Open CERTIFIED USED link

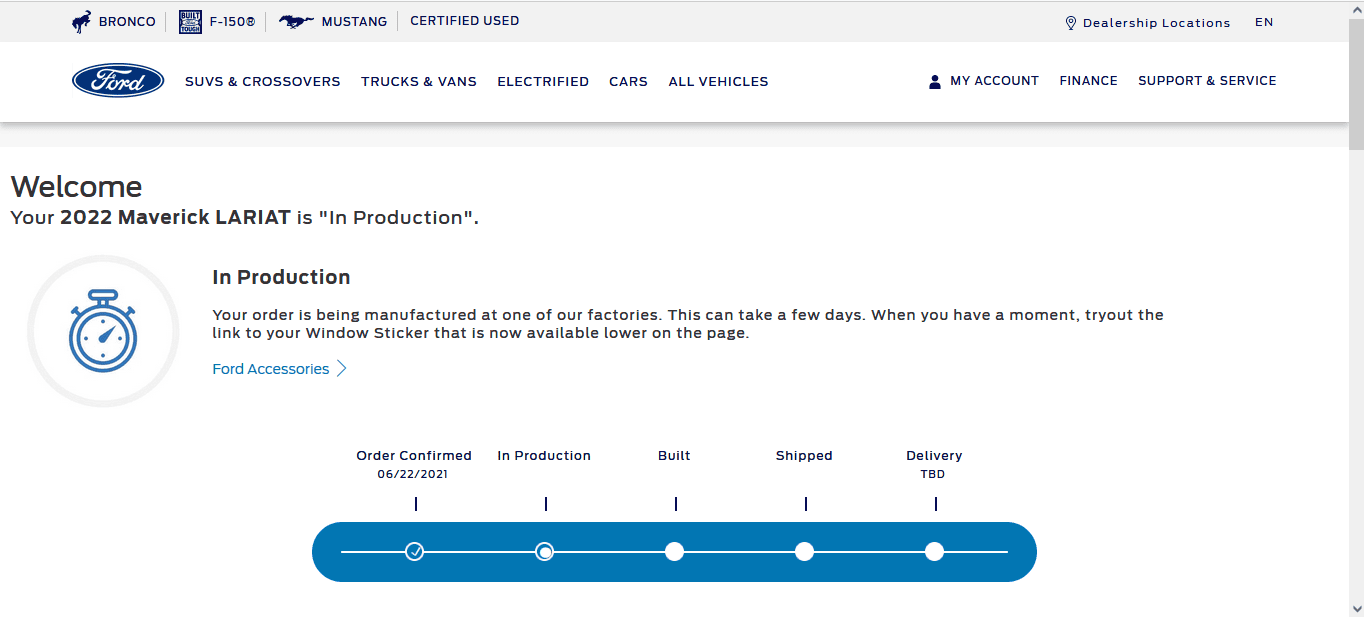(465, 21)
